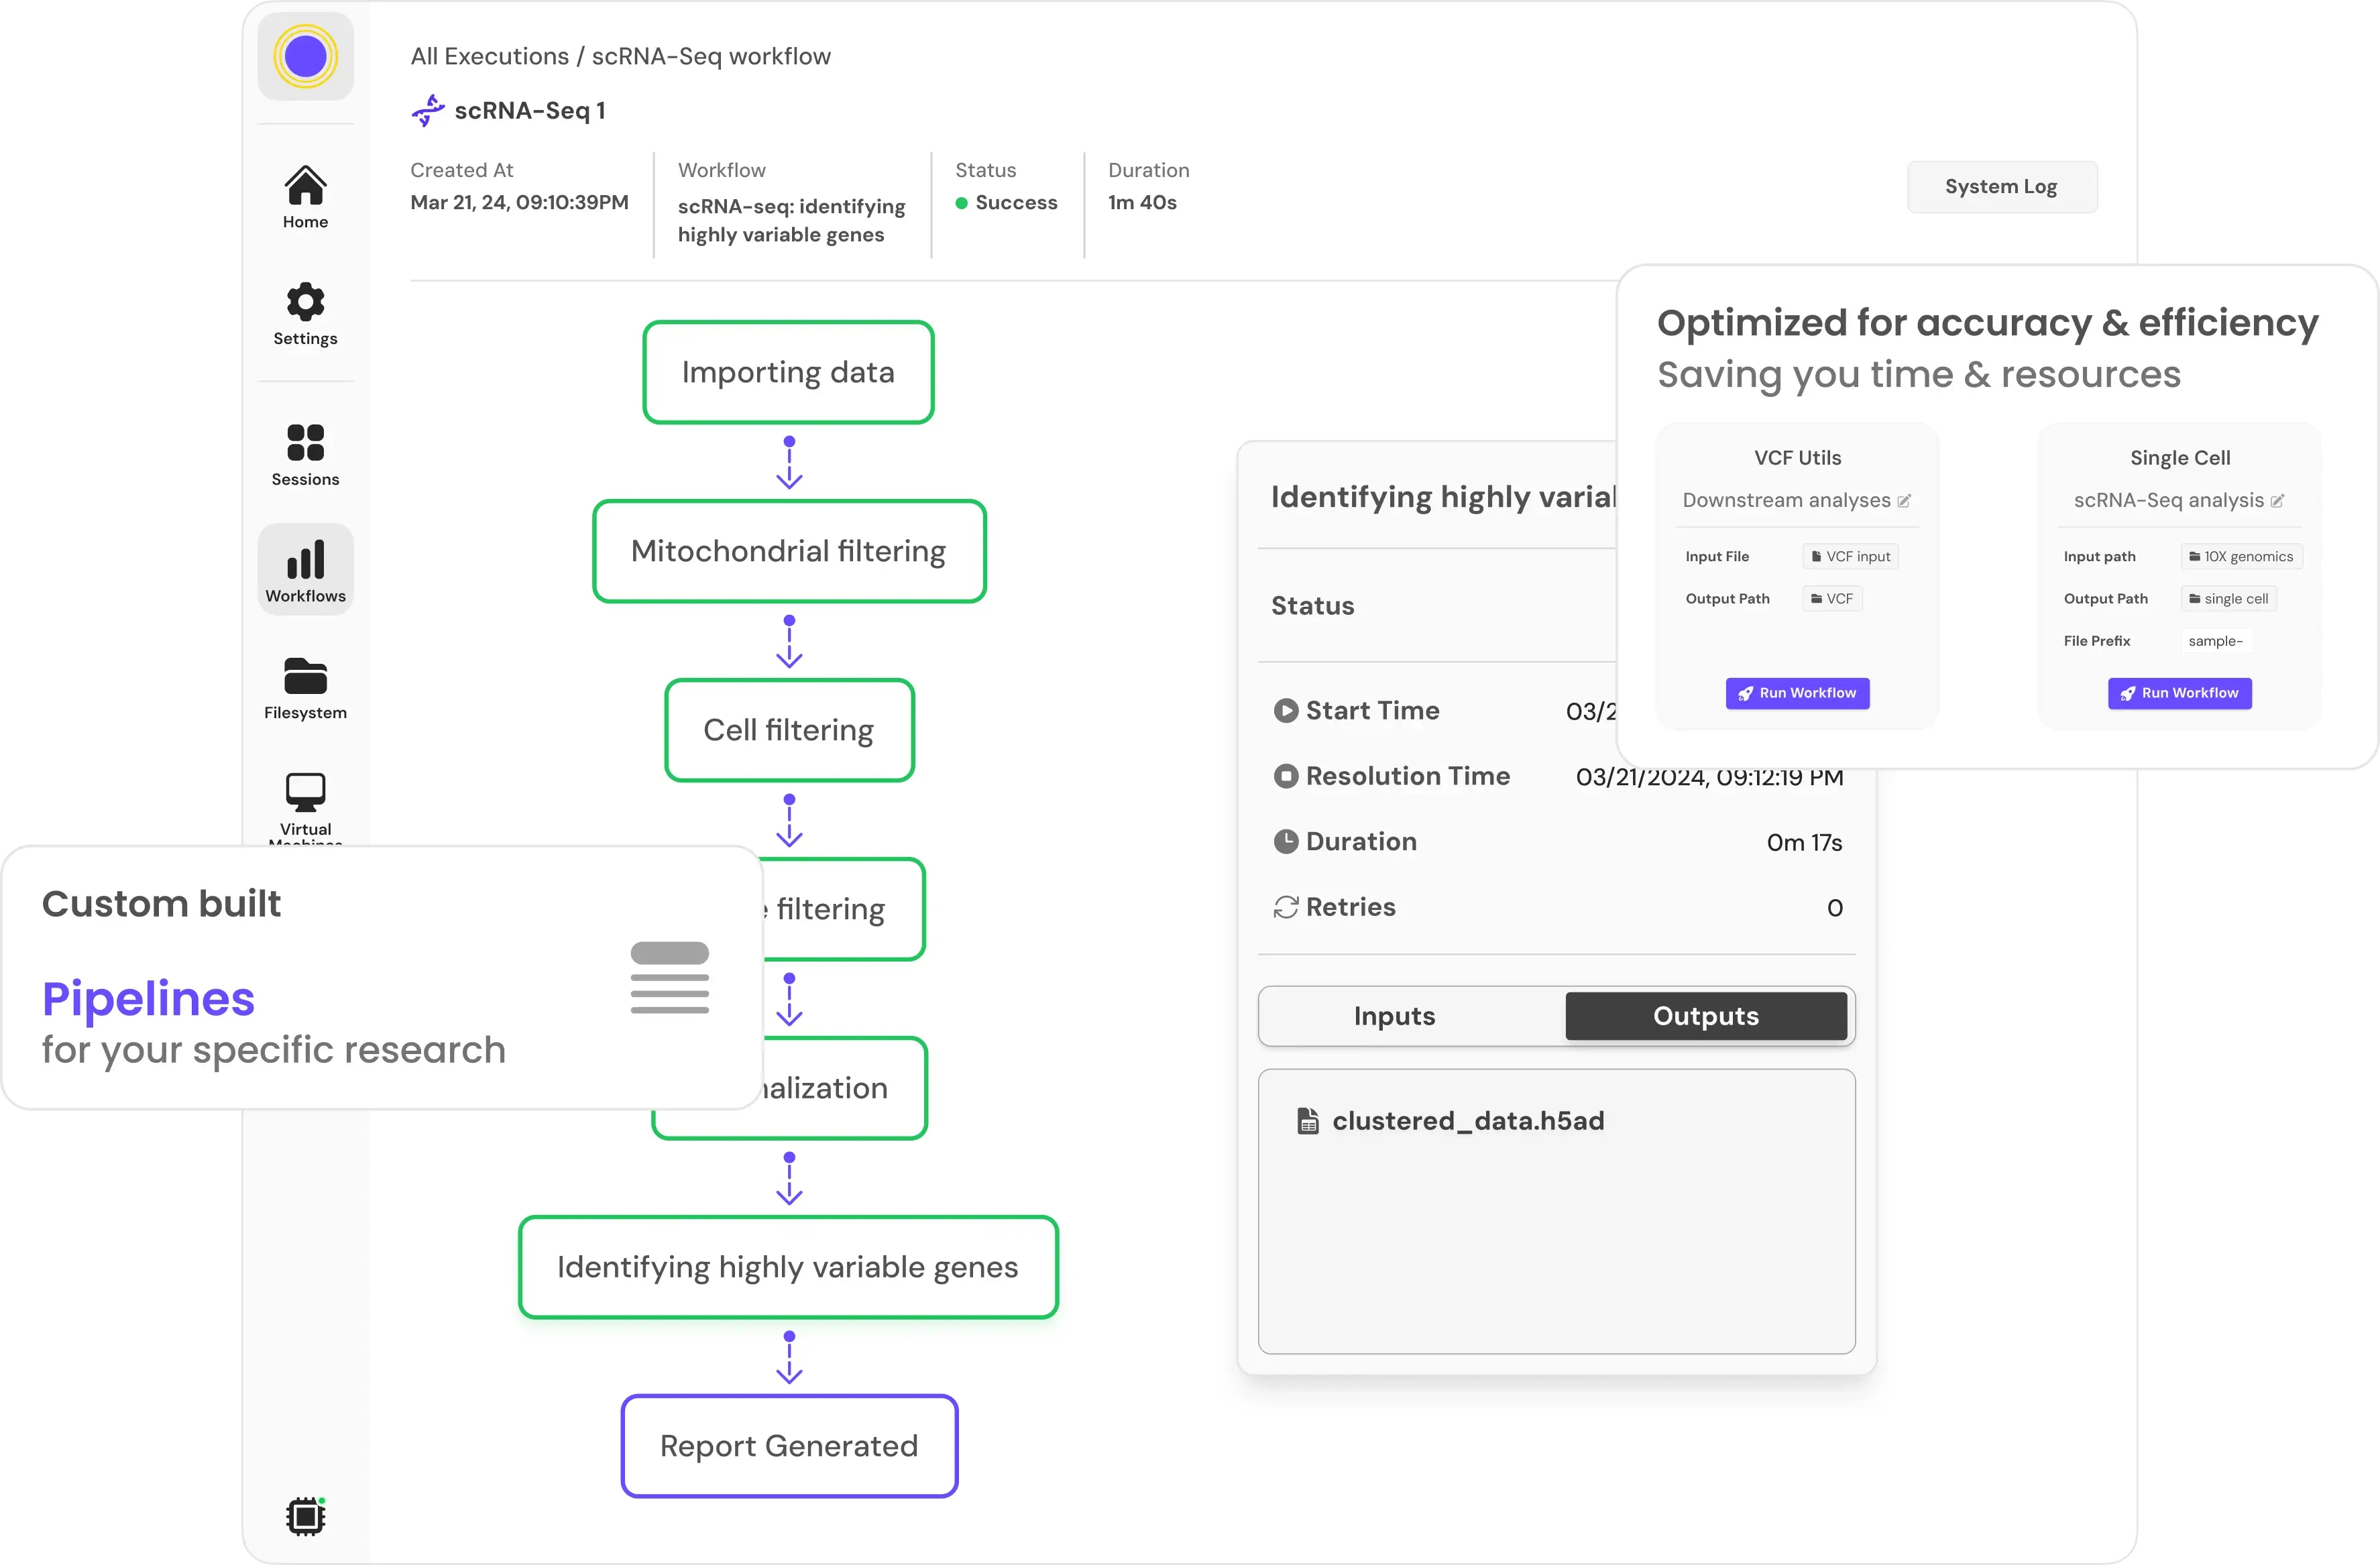Click the scRNA-Seq 1 execution title

click(x=530, y=111)
